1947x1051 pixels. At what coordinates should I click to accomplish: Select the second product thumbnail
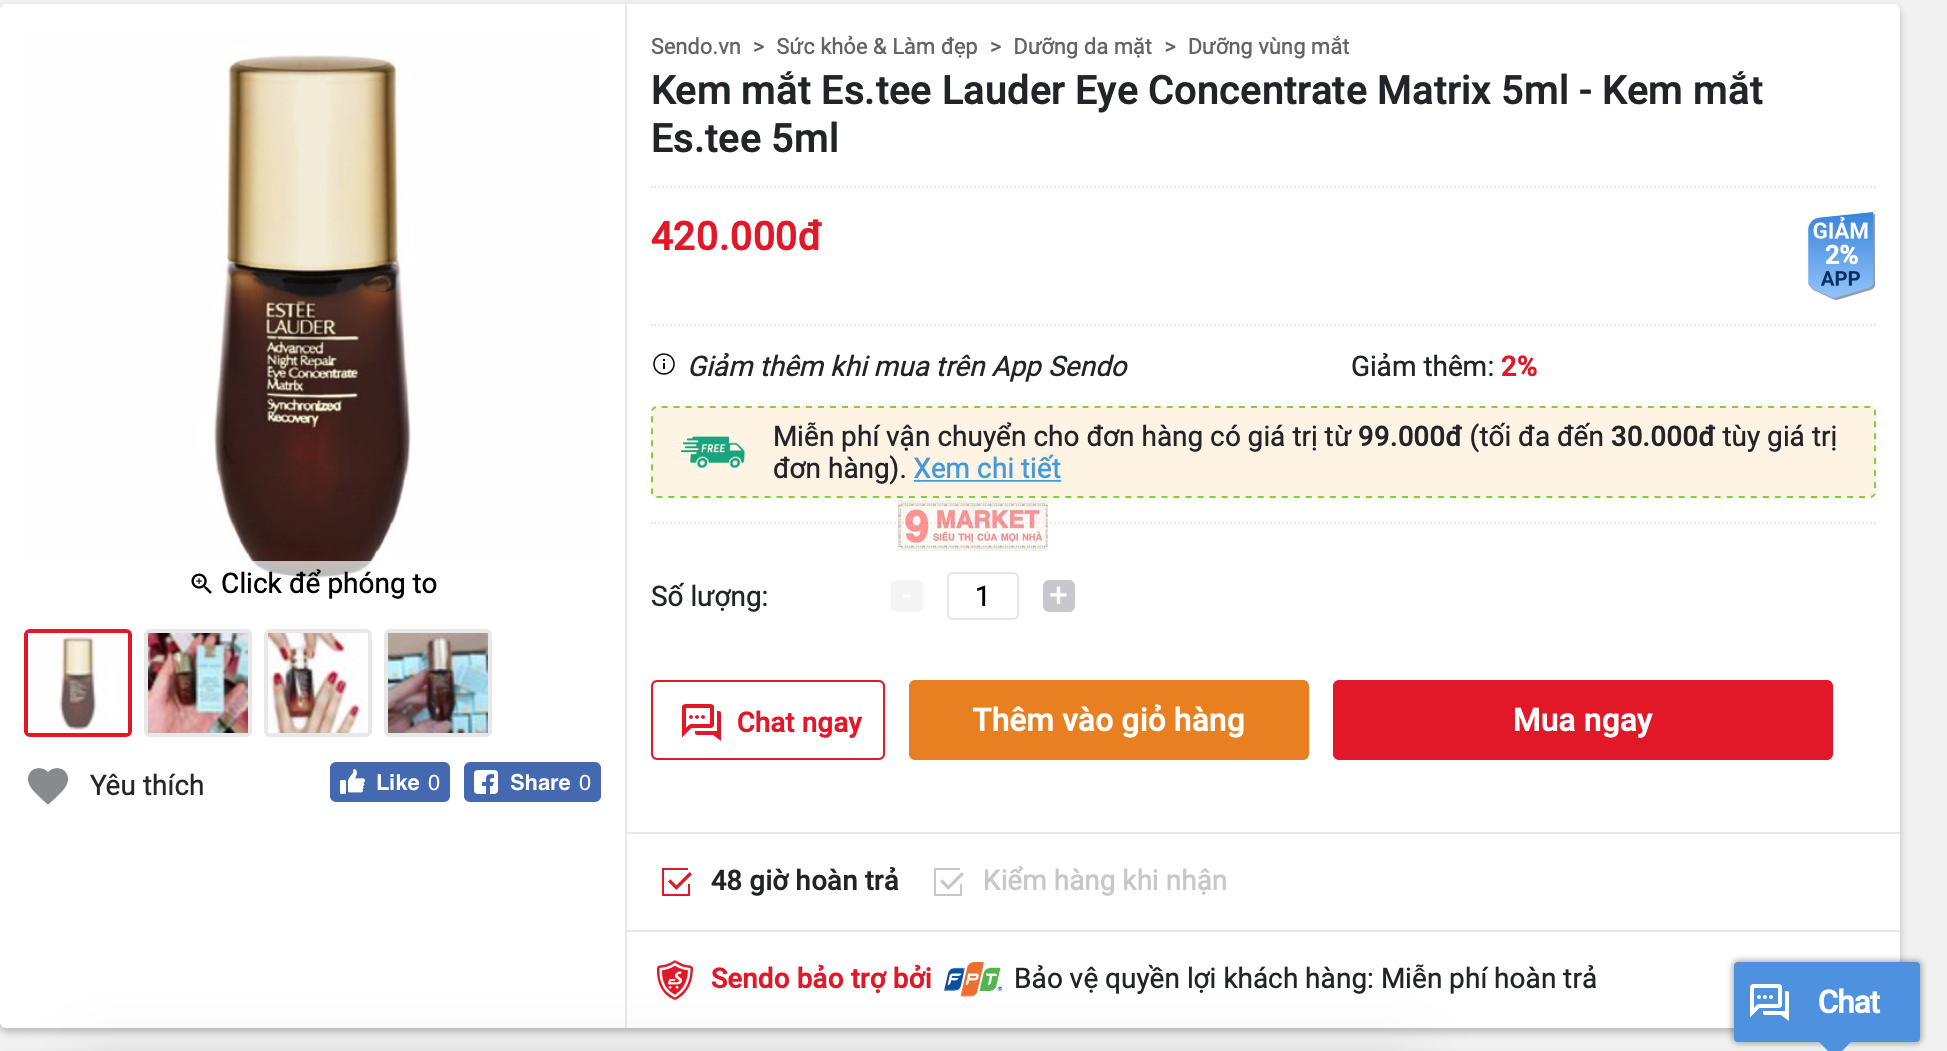click(x=198, y=683)
